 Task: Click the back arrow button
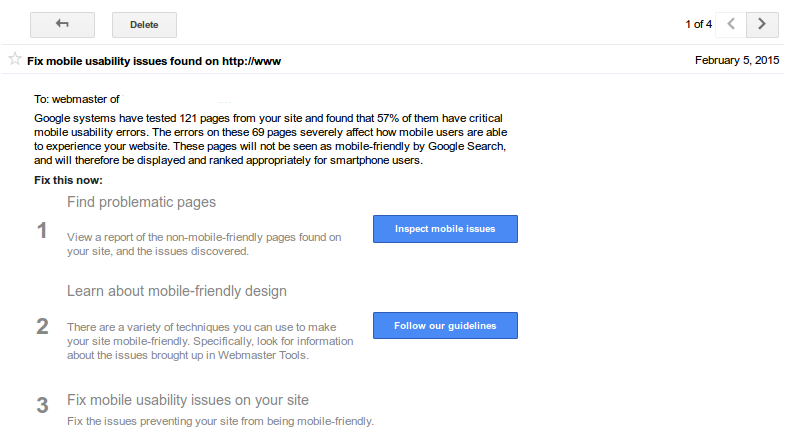point(62,25)
